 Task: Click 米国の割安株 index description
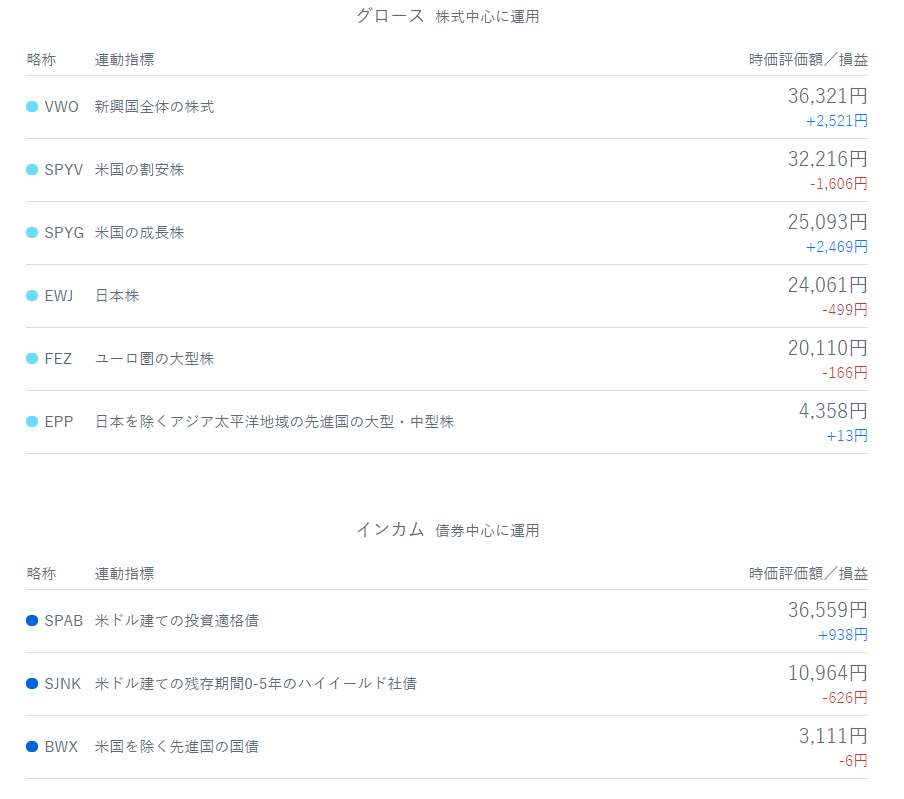point(139,170)
